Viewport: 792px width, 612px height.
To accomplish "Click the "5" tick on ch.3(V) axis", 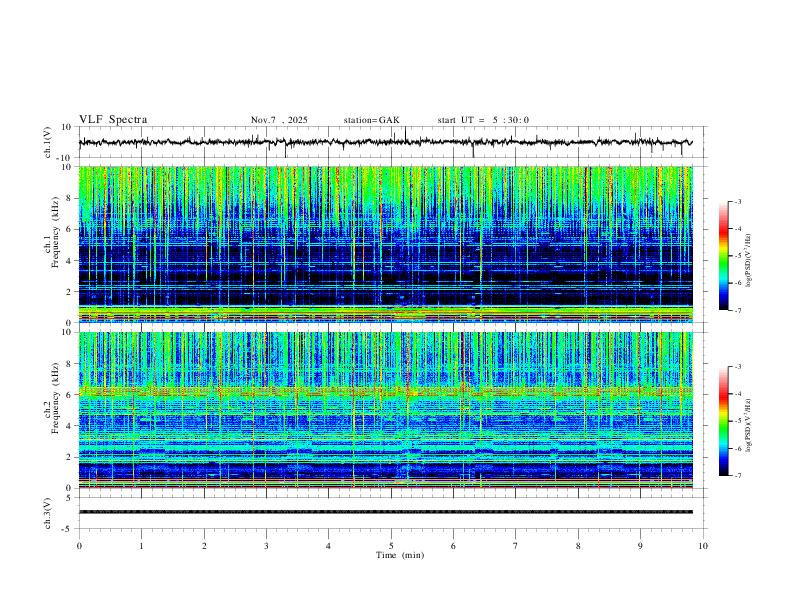I will point(70,497).
